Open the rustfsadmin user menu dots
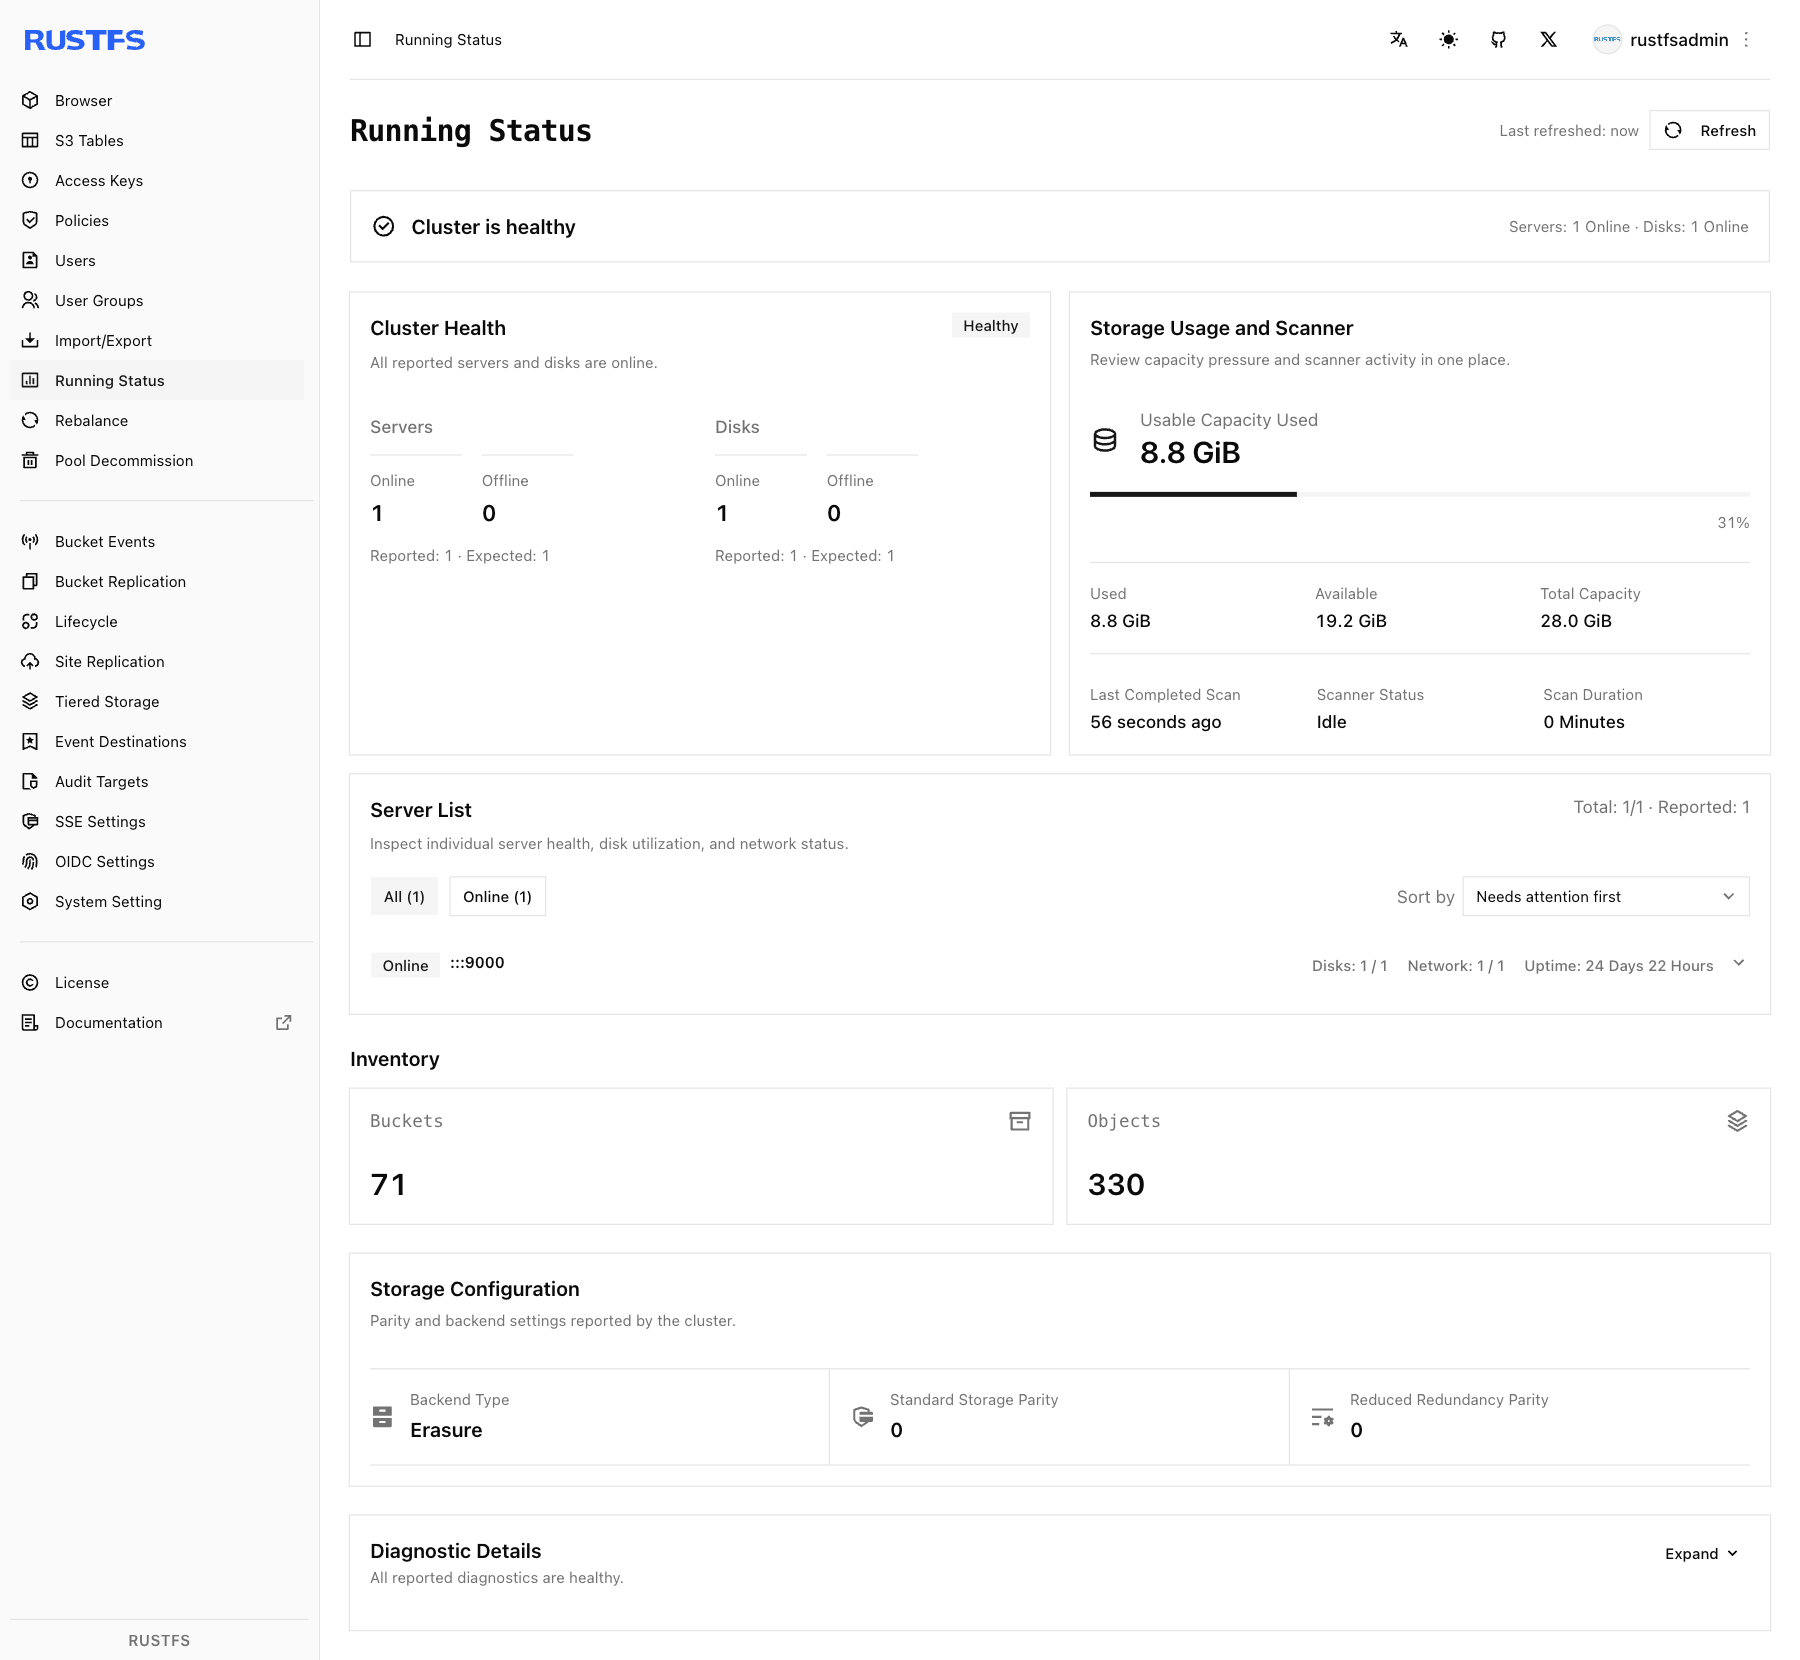 point(1746,39)
